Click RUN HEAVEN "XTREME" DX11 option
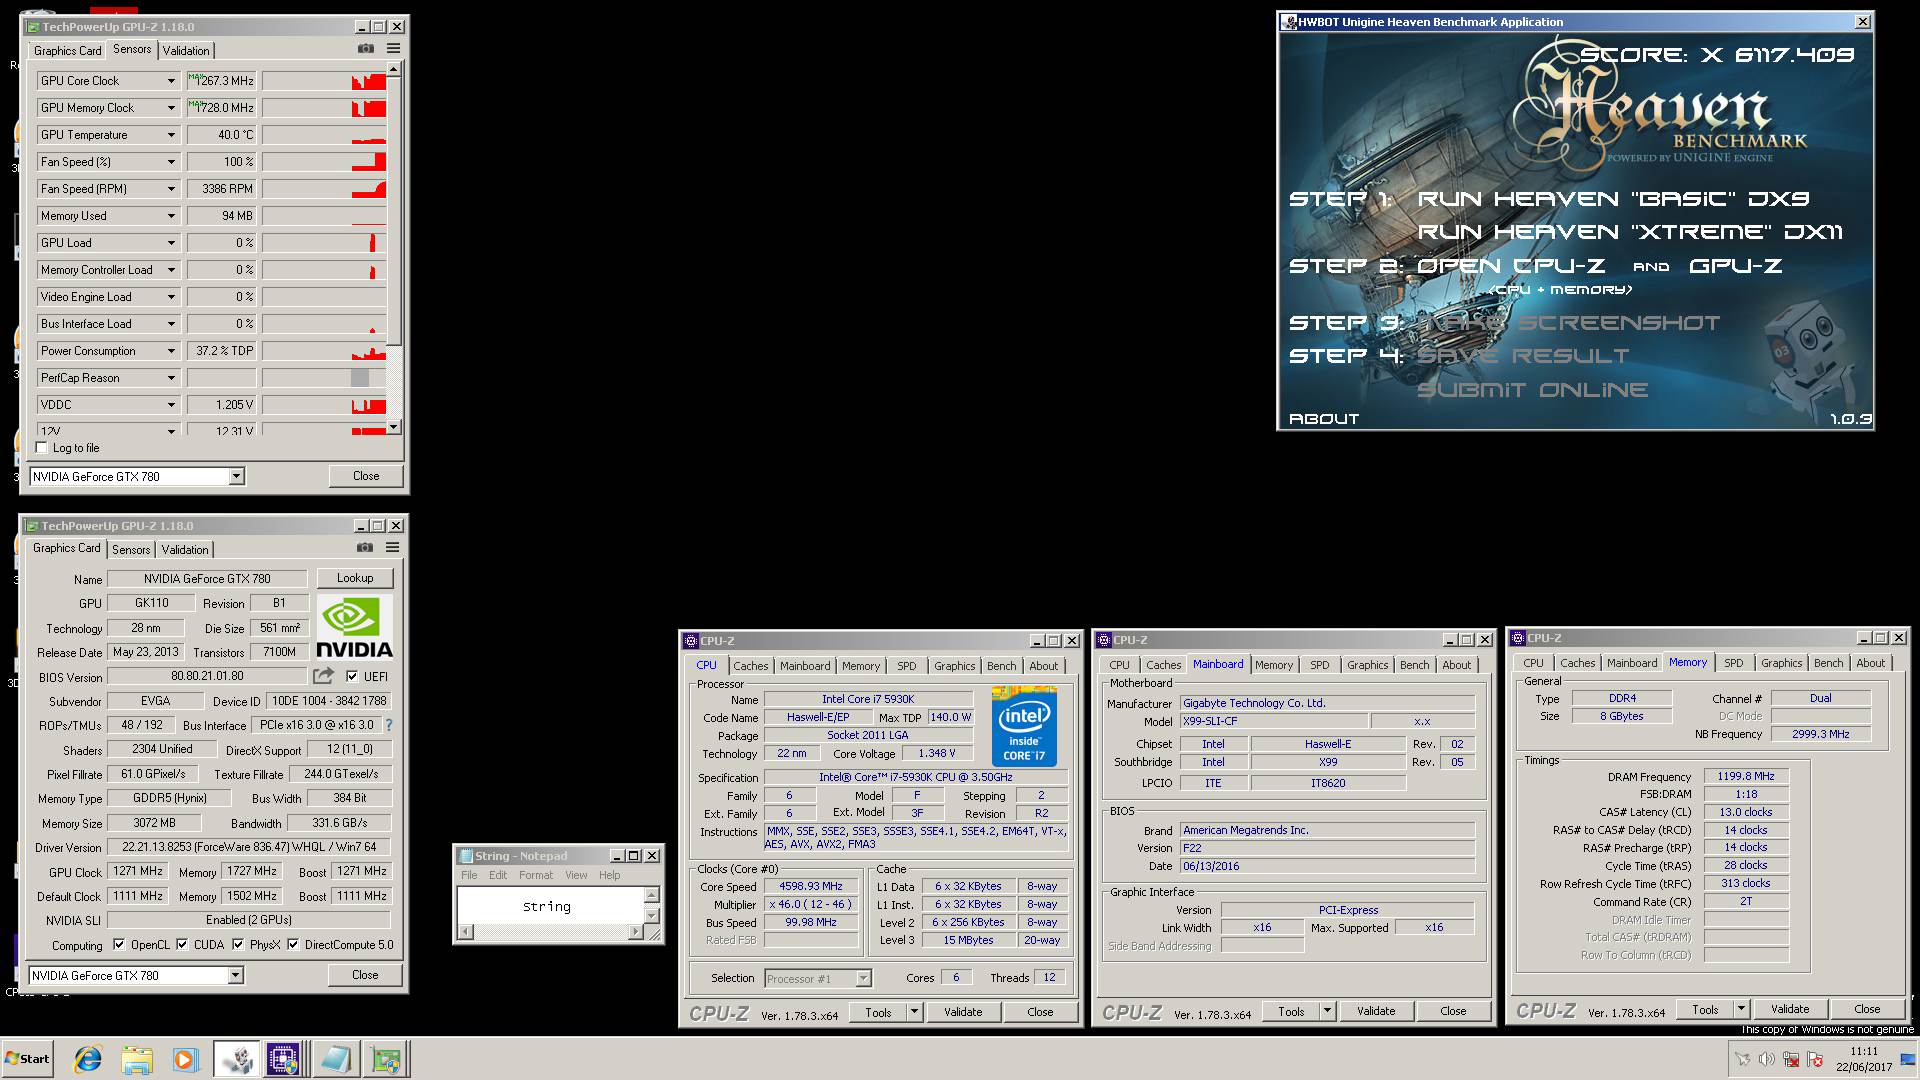 pos(1630,232)
